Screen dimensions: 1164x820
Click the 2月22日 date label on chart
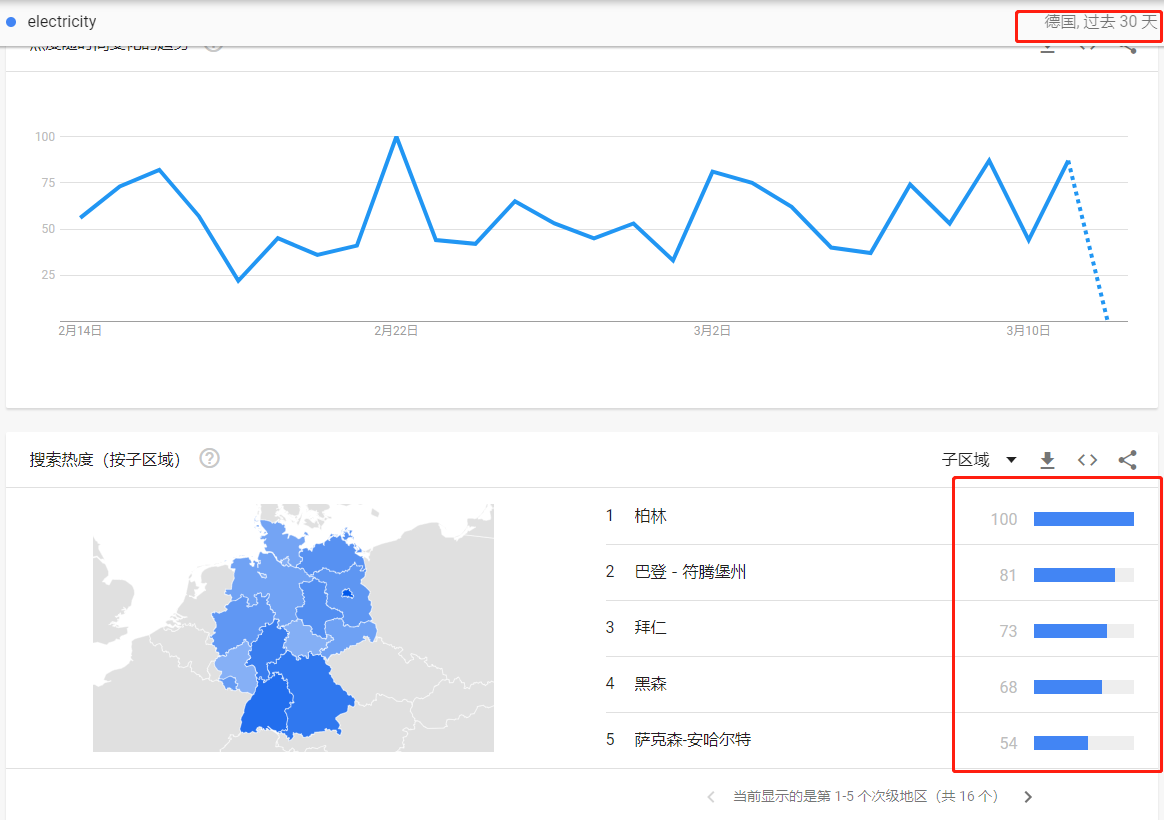(x=396, y=331)
